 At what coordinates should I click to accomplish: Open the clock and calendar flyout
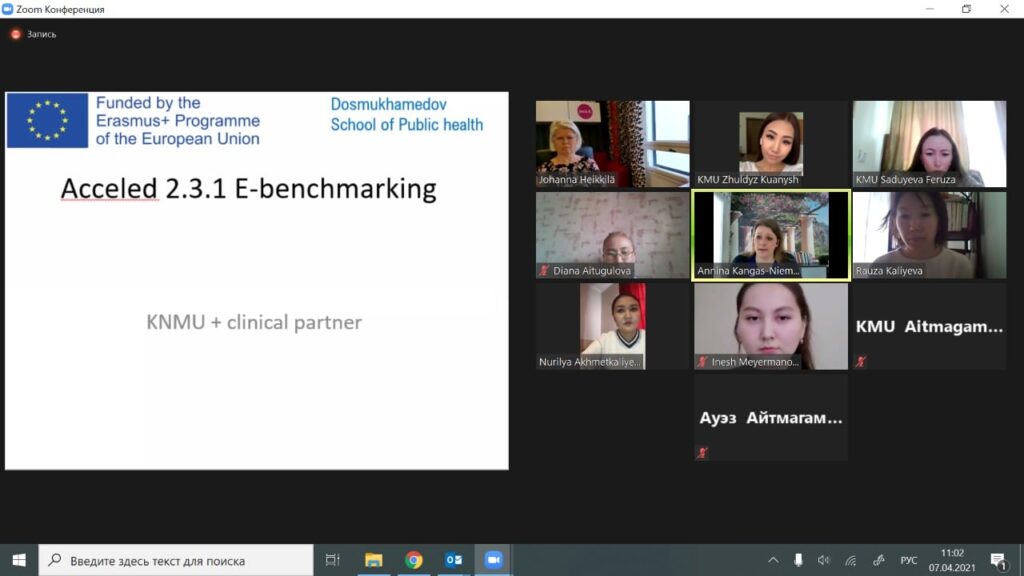click(953, 560)
